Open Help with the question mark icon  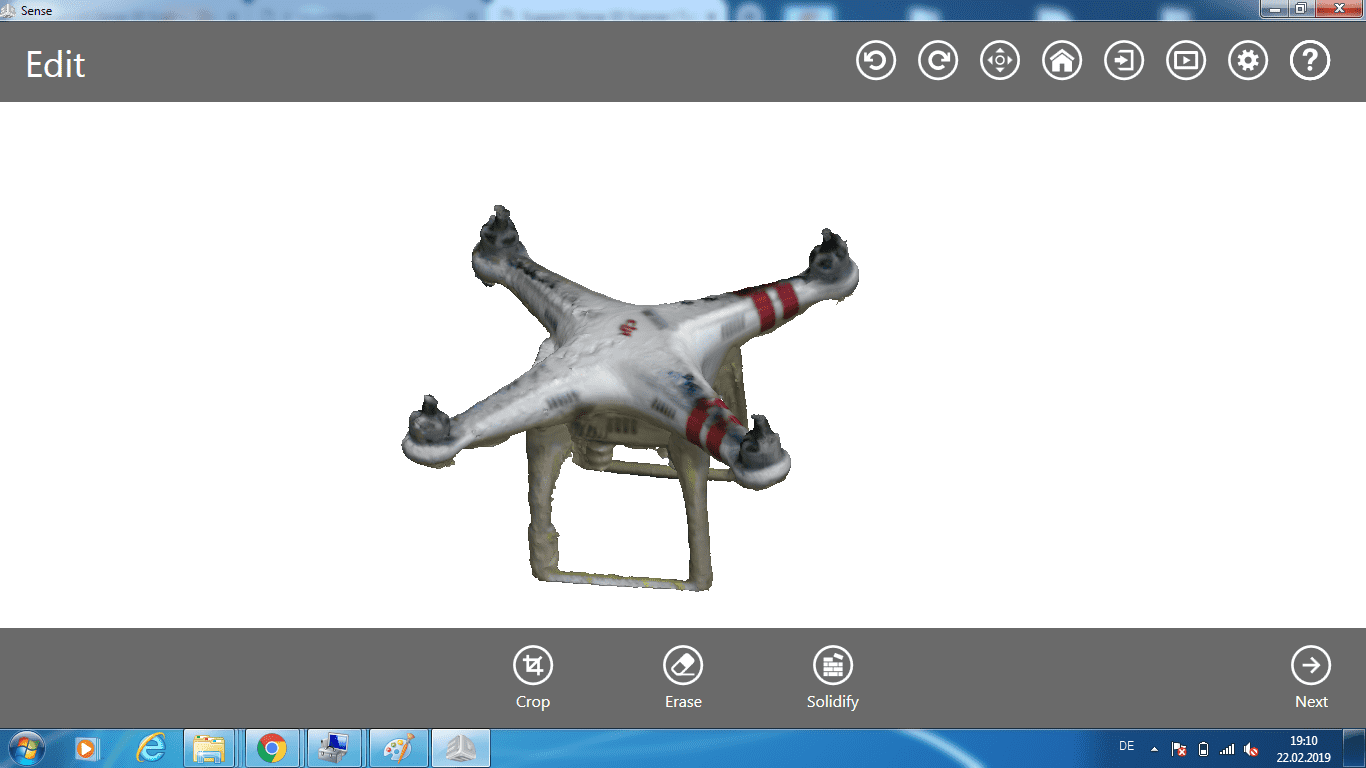(x=1310, y=61)
